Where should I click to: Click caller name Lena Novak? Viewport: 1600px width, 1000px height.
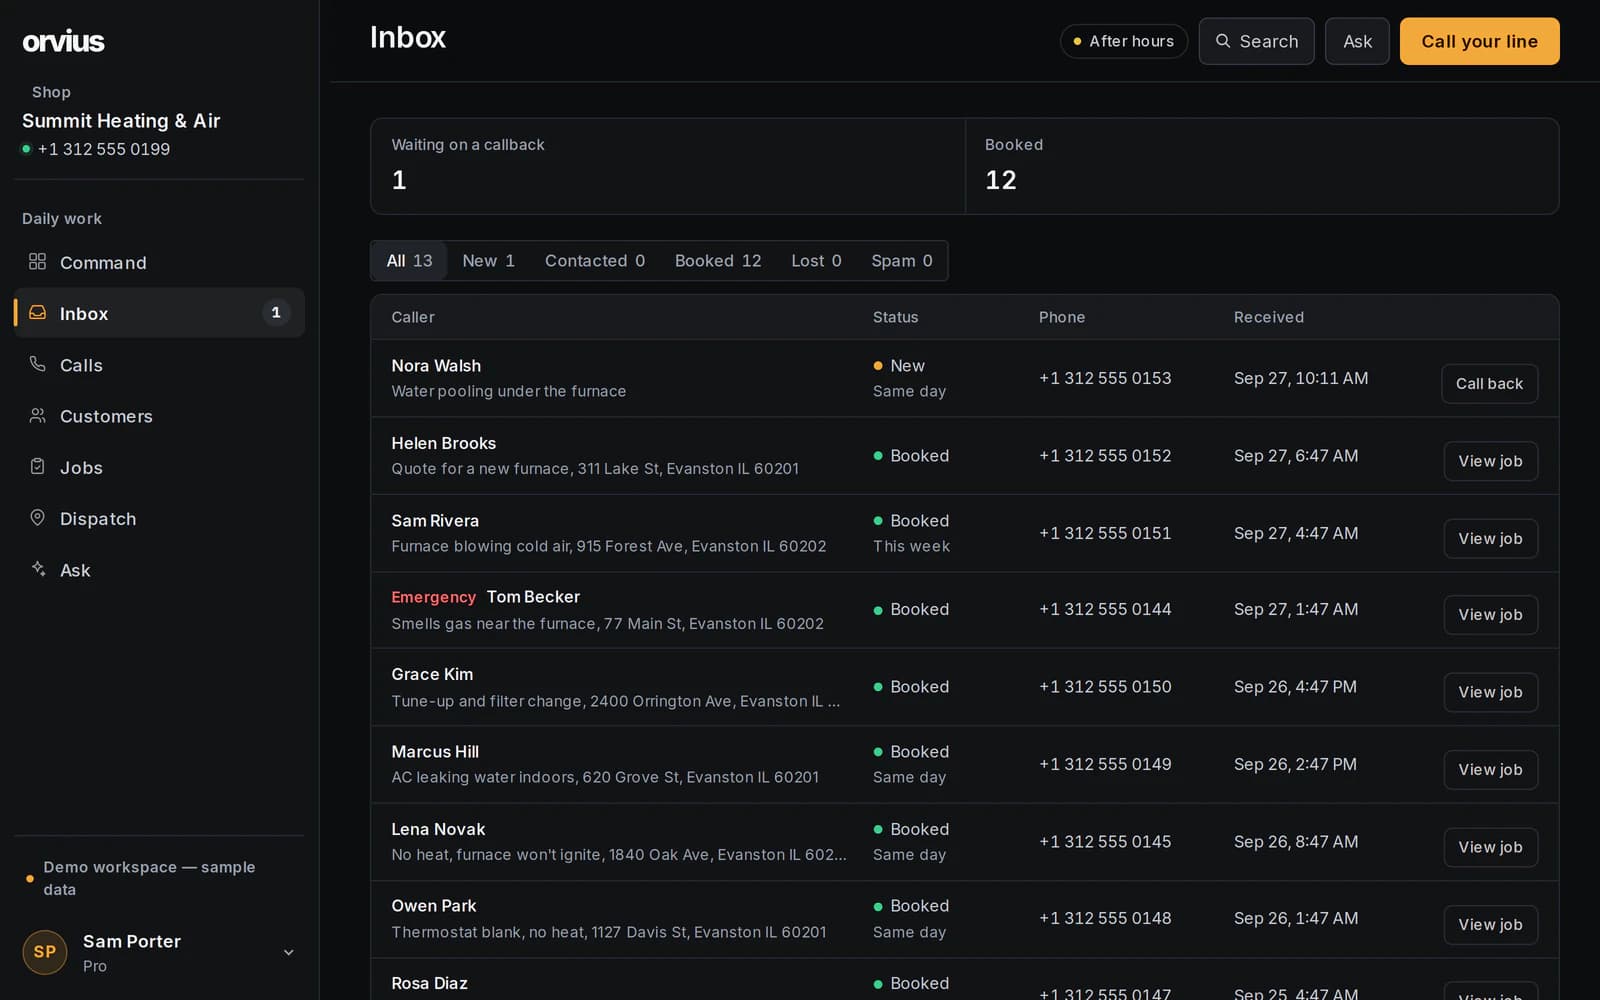tap(438, 829)
